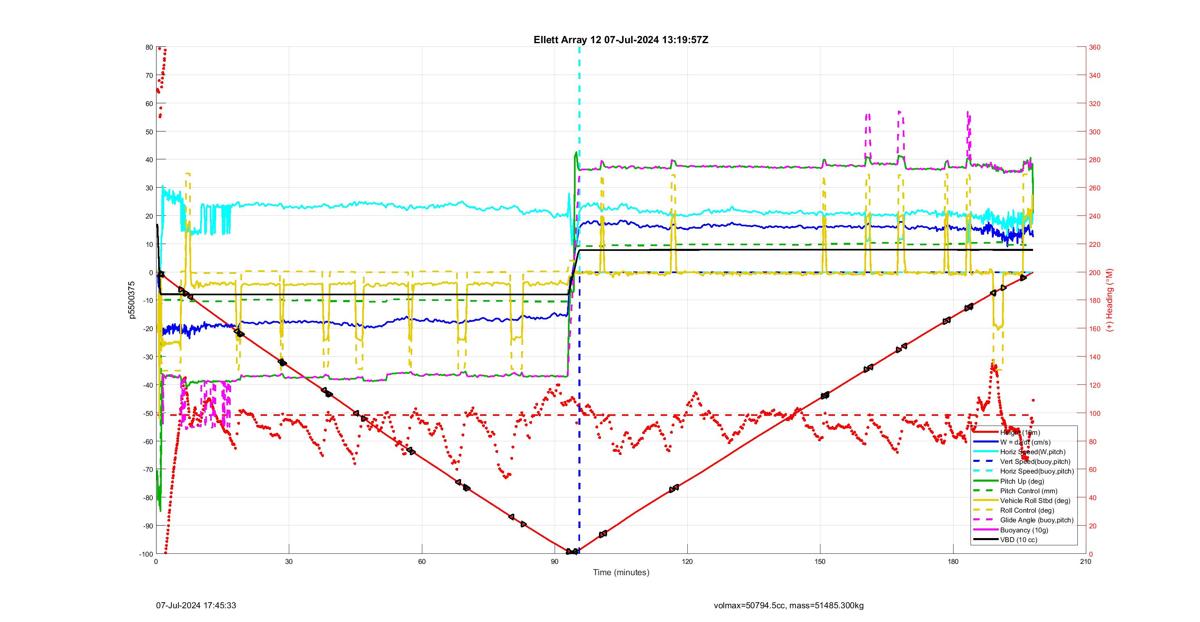Click the footer timestamp '07-Jul-2024 17:45:33'
The width and height of the screenshot is (1200, 622).
coord(196,605)
